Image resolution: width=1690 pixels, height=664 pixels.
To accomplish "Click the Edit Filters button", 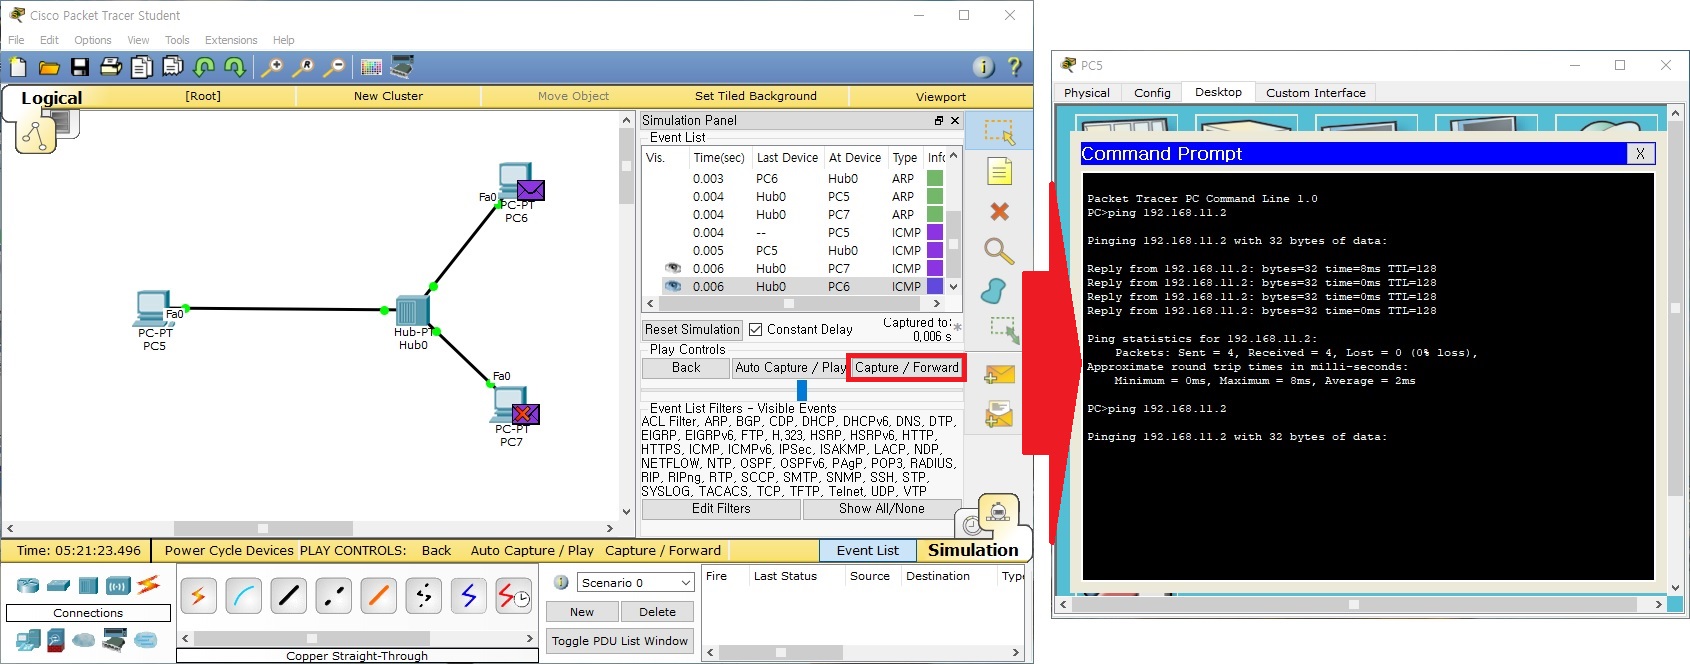I will 721,508.
